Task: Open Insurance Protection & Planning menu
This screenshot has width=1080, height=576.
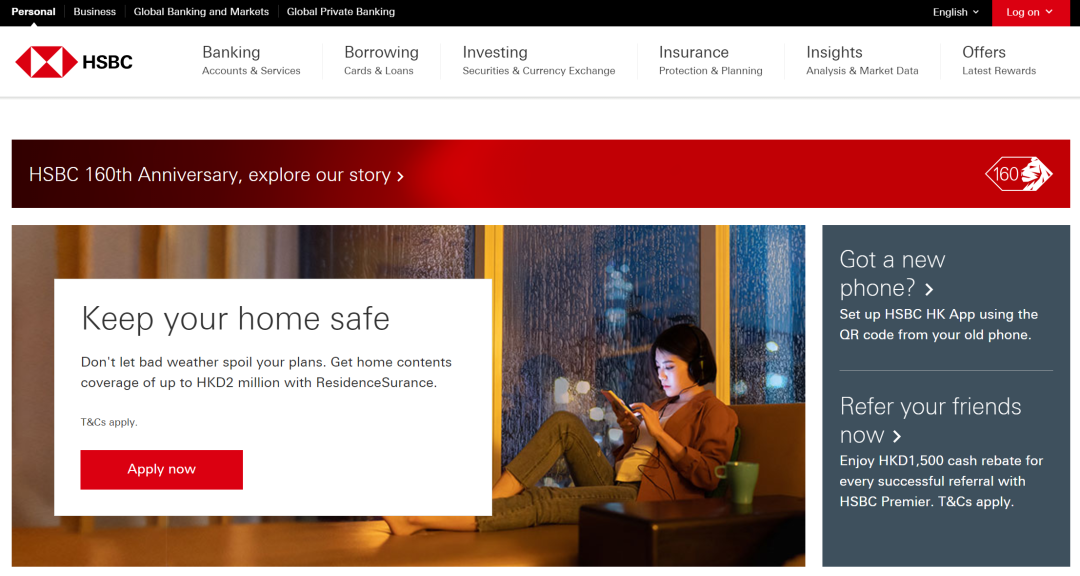Action: click(710, 61)
